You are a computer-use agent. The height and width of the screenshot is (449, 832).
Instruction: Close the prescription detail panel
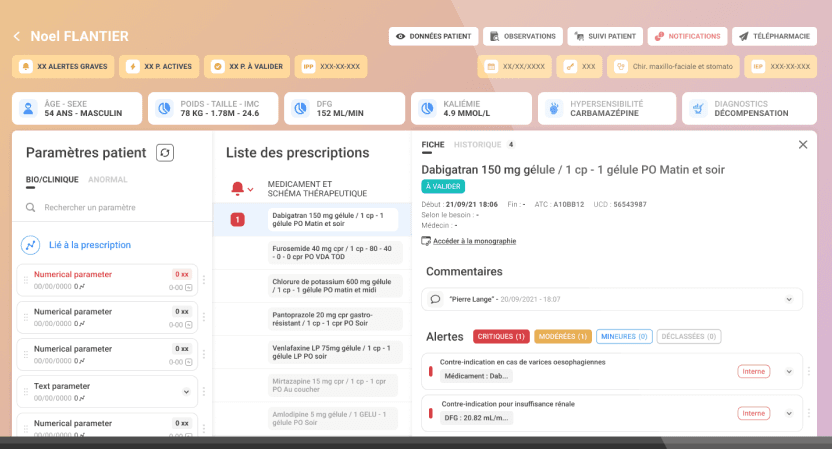coord(803,144)
